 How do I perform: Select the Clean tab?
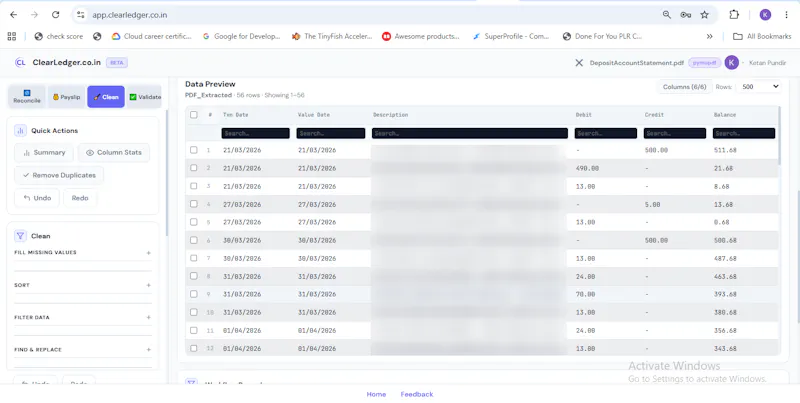tap(106, 97)
